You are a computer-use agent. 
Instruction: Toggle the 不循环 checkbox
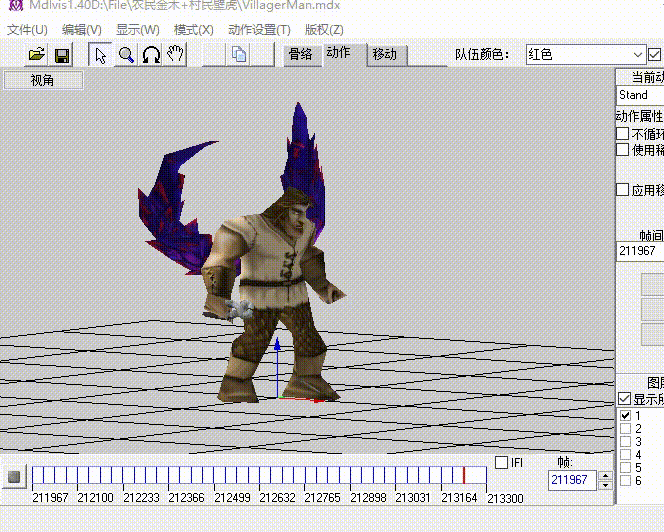[x=622, y=134]
